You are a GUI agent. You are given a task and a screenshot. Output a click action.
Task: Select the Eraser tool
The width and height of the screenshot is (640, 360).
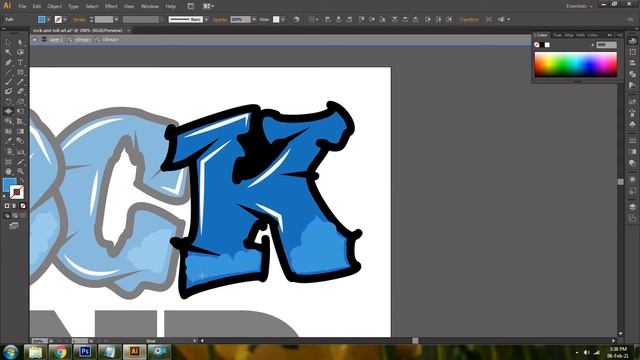click(20, 92)
